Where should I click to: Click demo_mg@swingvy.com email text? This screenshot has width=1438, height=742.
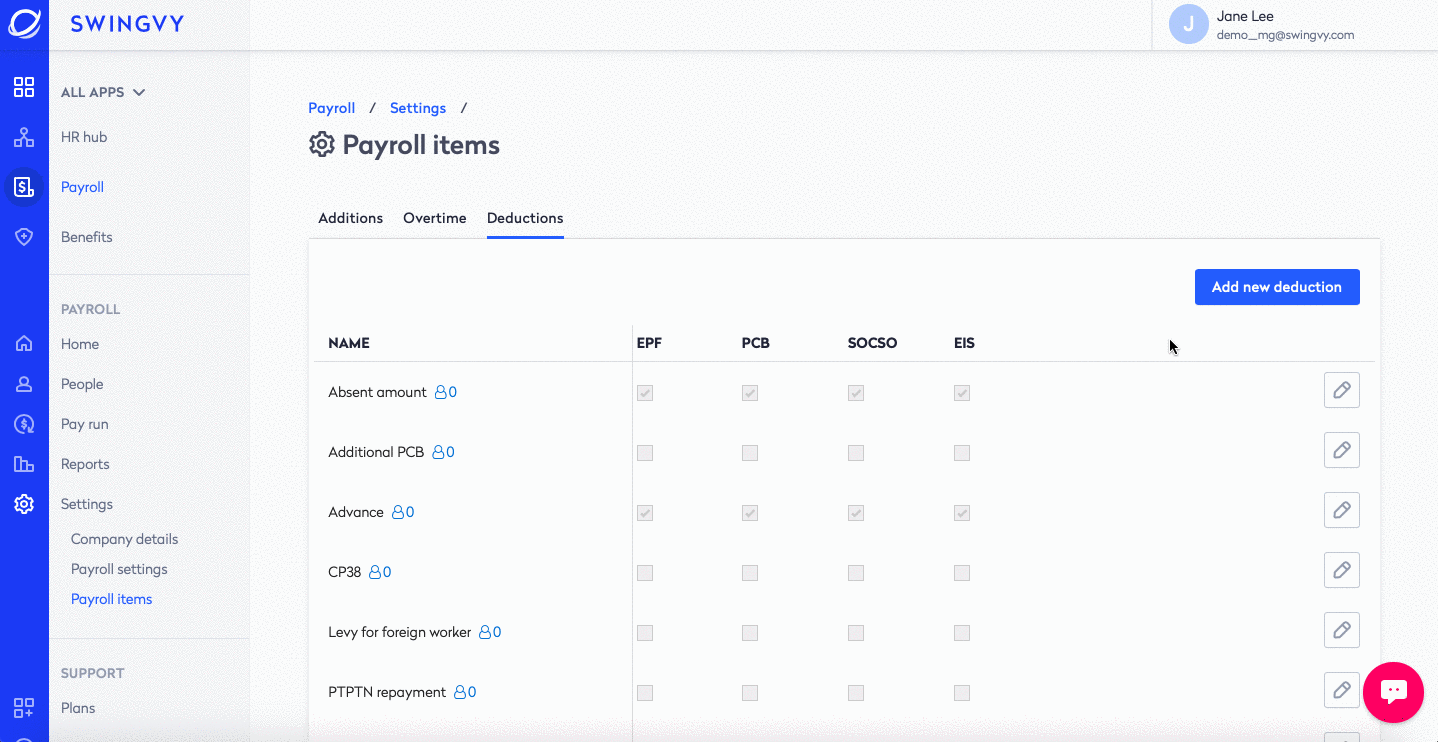tap(1285, 35)
